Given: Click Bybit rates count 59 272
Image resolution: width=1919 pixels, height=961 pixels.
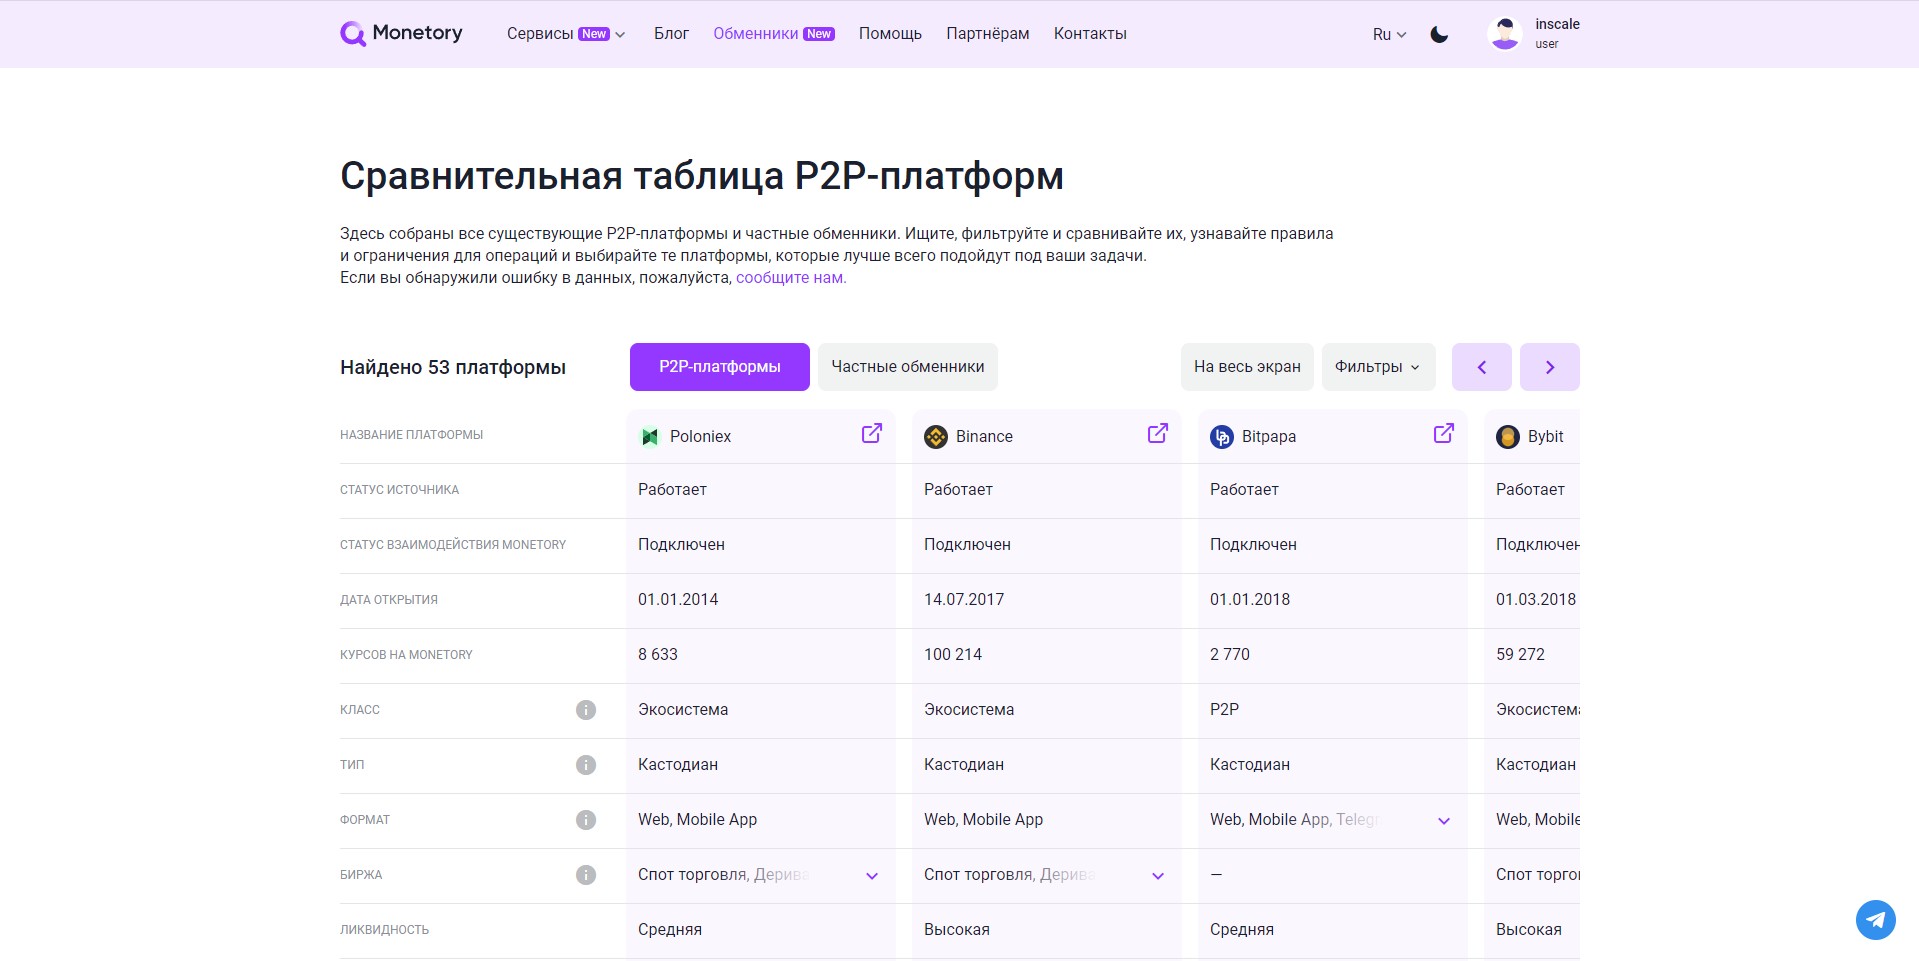Looking at the screenshot, I should click(x=1520, y=655).
